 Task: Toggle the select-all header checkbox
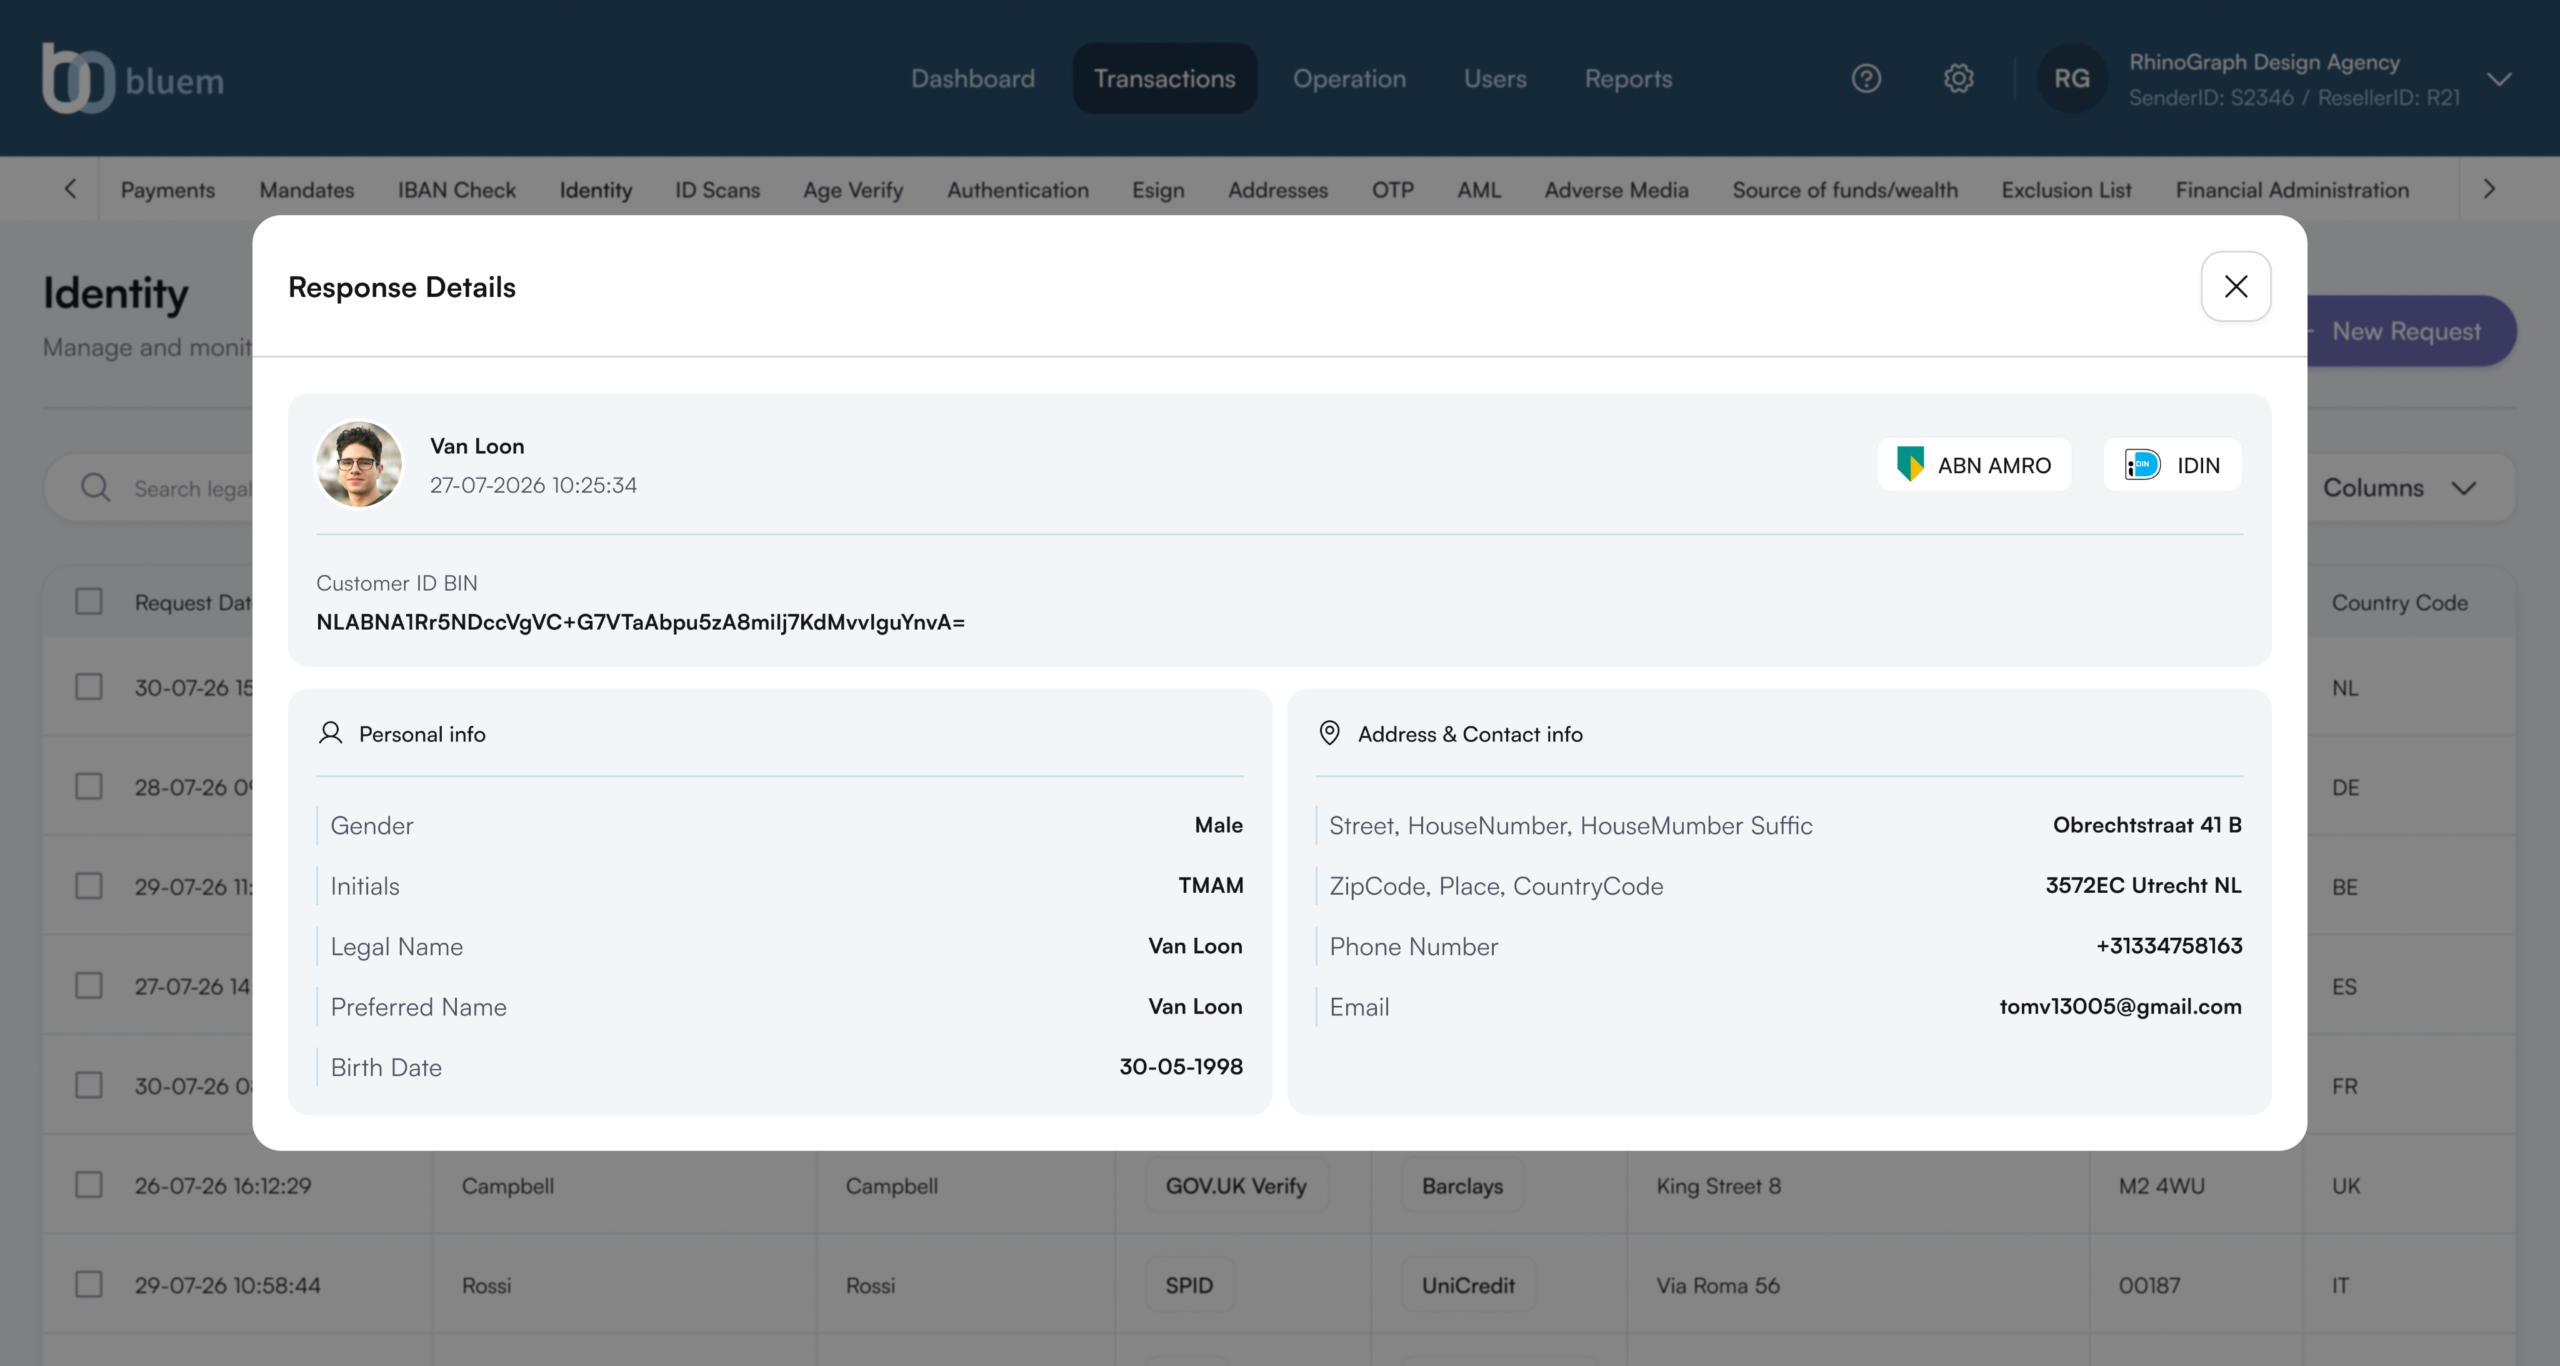[89, 601]
